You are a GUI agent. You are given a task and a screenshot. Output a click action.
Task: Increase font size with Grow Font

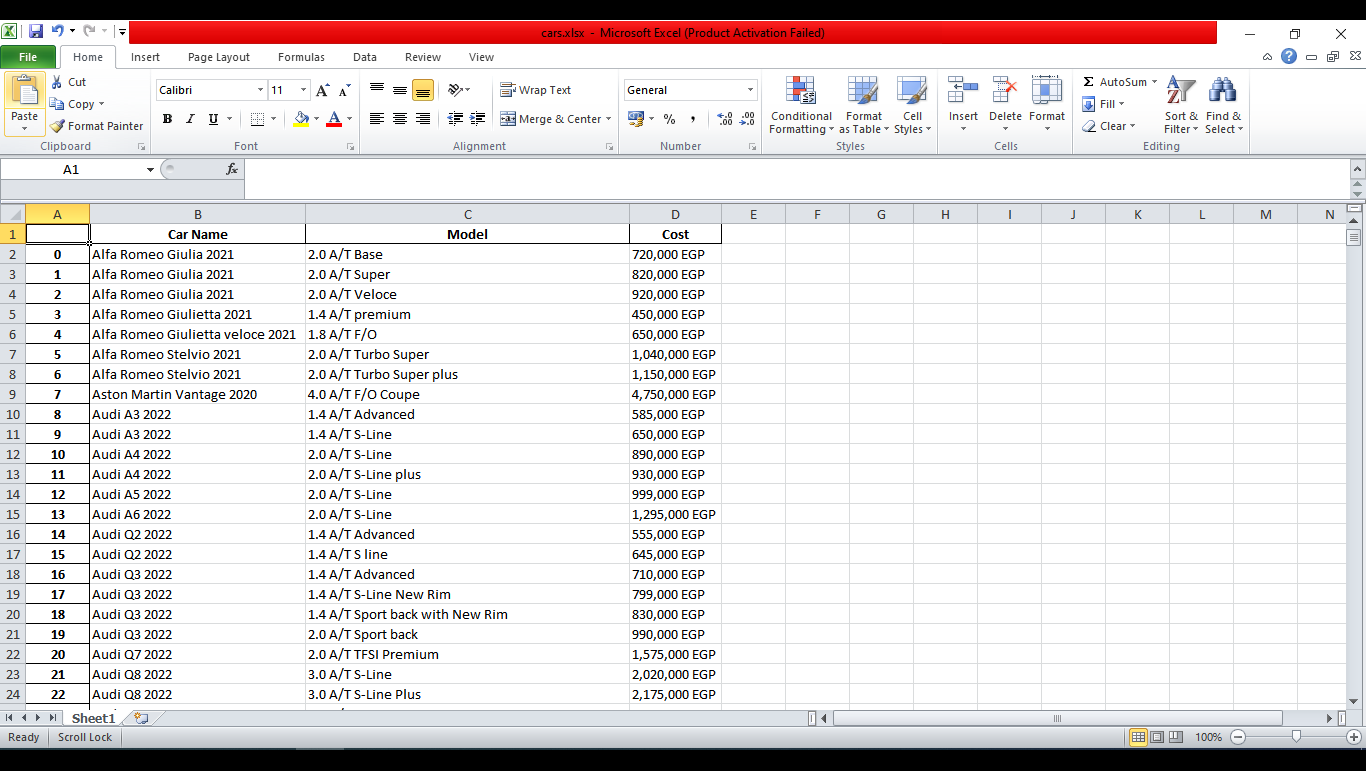pyautogui.click(x=322, y=90)
